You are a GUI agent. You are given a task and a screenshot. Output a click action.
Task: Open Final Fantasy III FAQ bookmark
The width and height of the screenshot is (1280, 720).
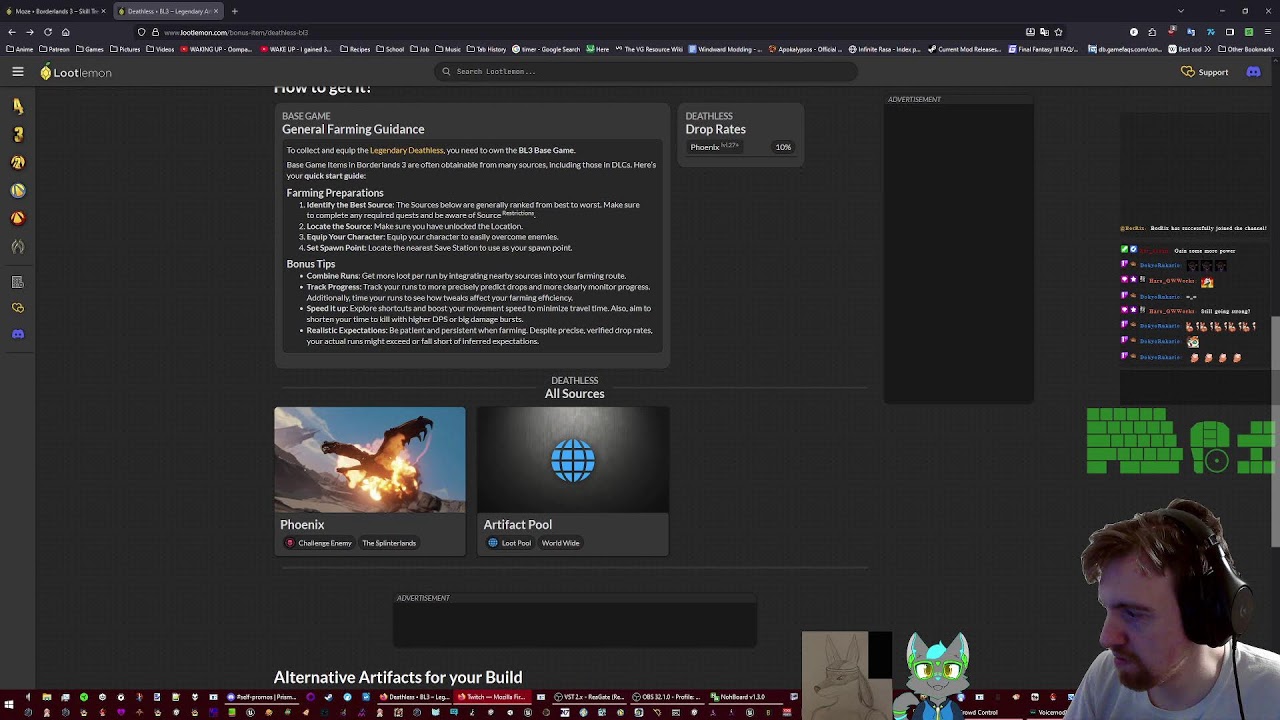tap(1043, 49)
